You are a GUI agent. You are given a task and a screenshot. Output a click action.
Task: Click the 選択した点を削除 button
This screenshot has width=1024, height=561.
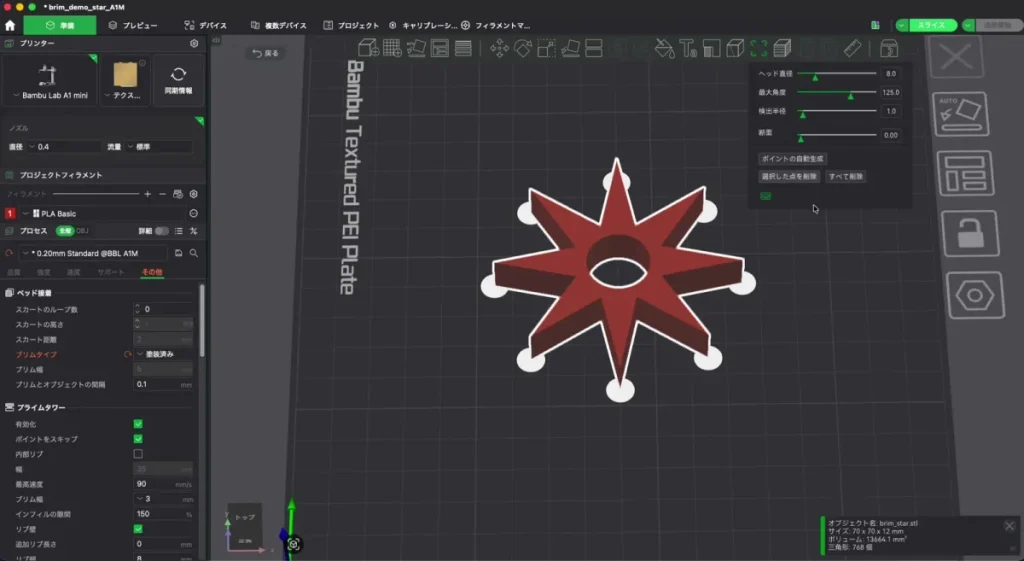pos(789,176)
